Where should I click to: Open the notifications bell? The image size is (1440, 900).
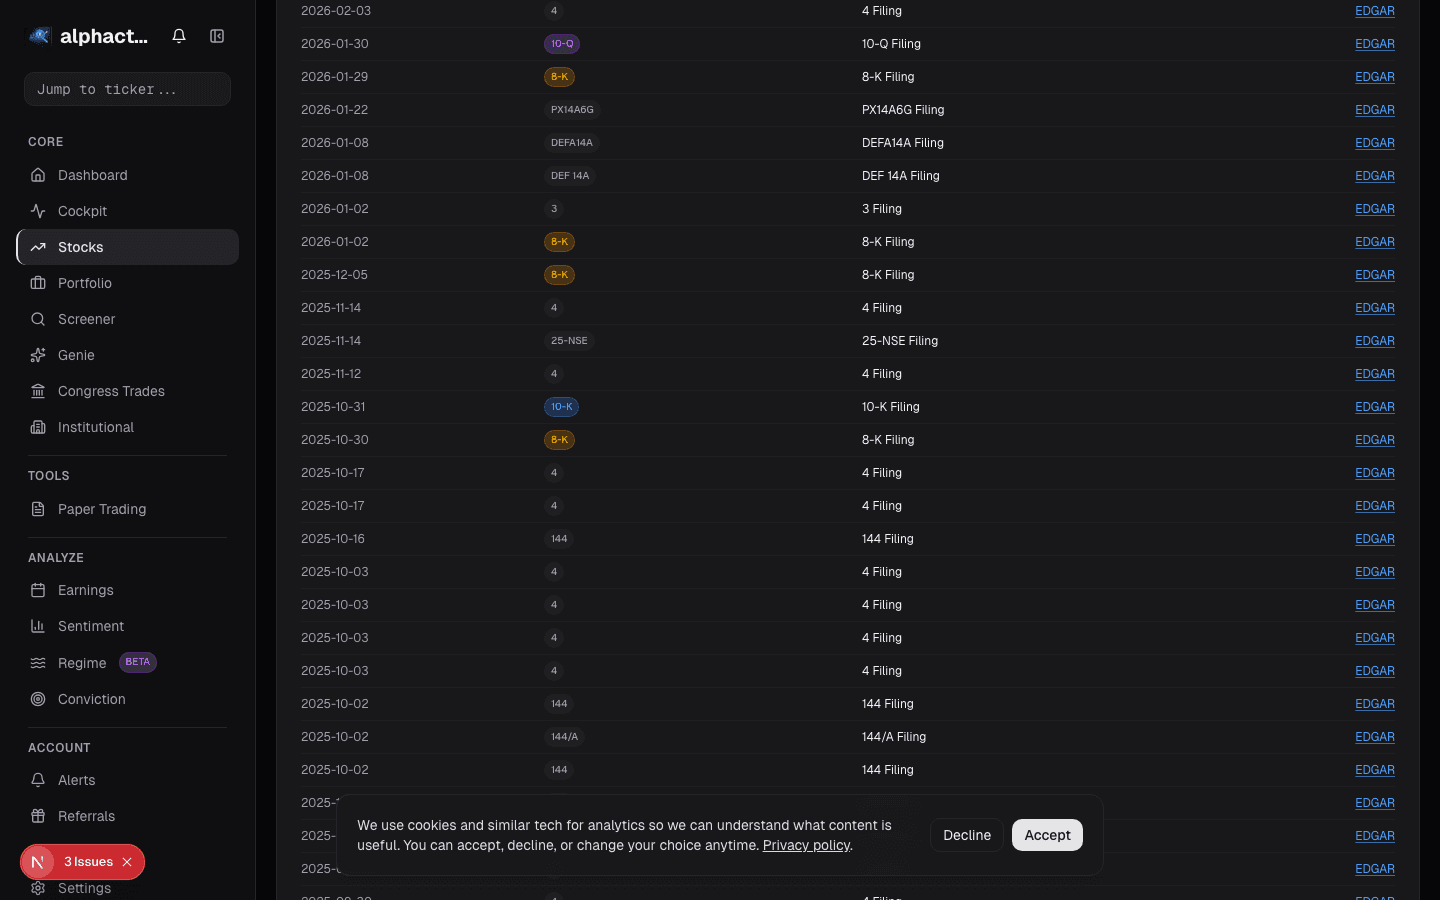click(179, 35)
